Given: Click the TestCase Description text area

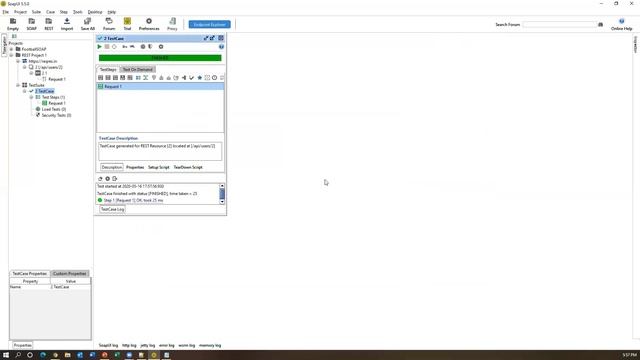Looking at the screenshot, I should click(x=160, y=151).
